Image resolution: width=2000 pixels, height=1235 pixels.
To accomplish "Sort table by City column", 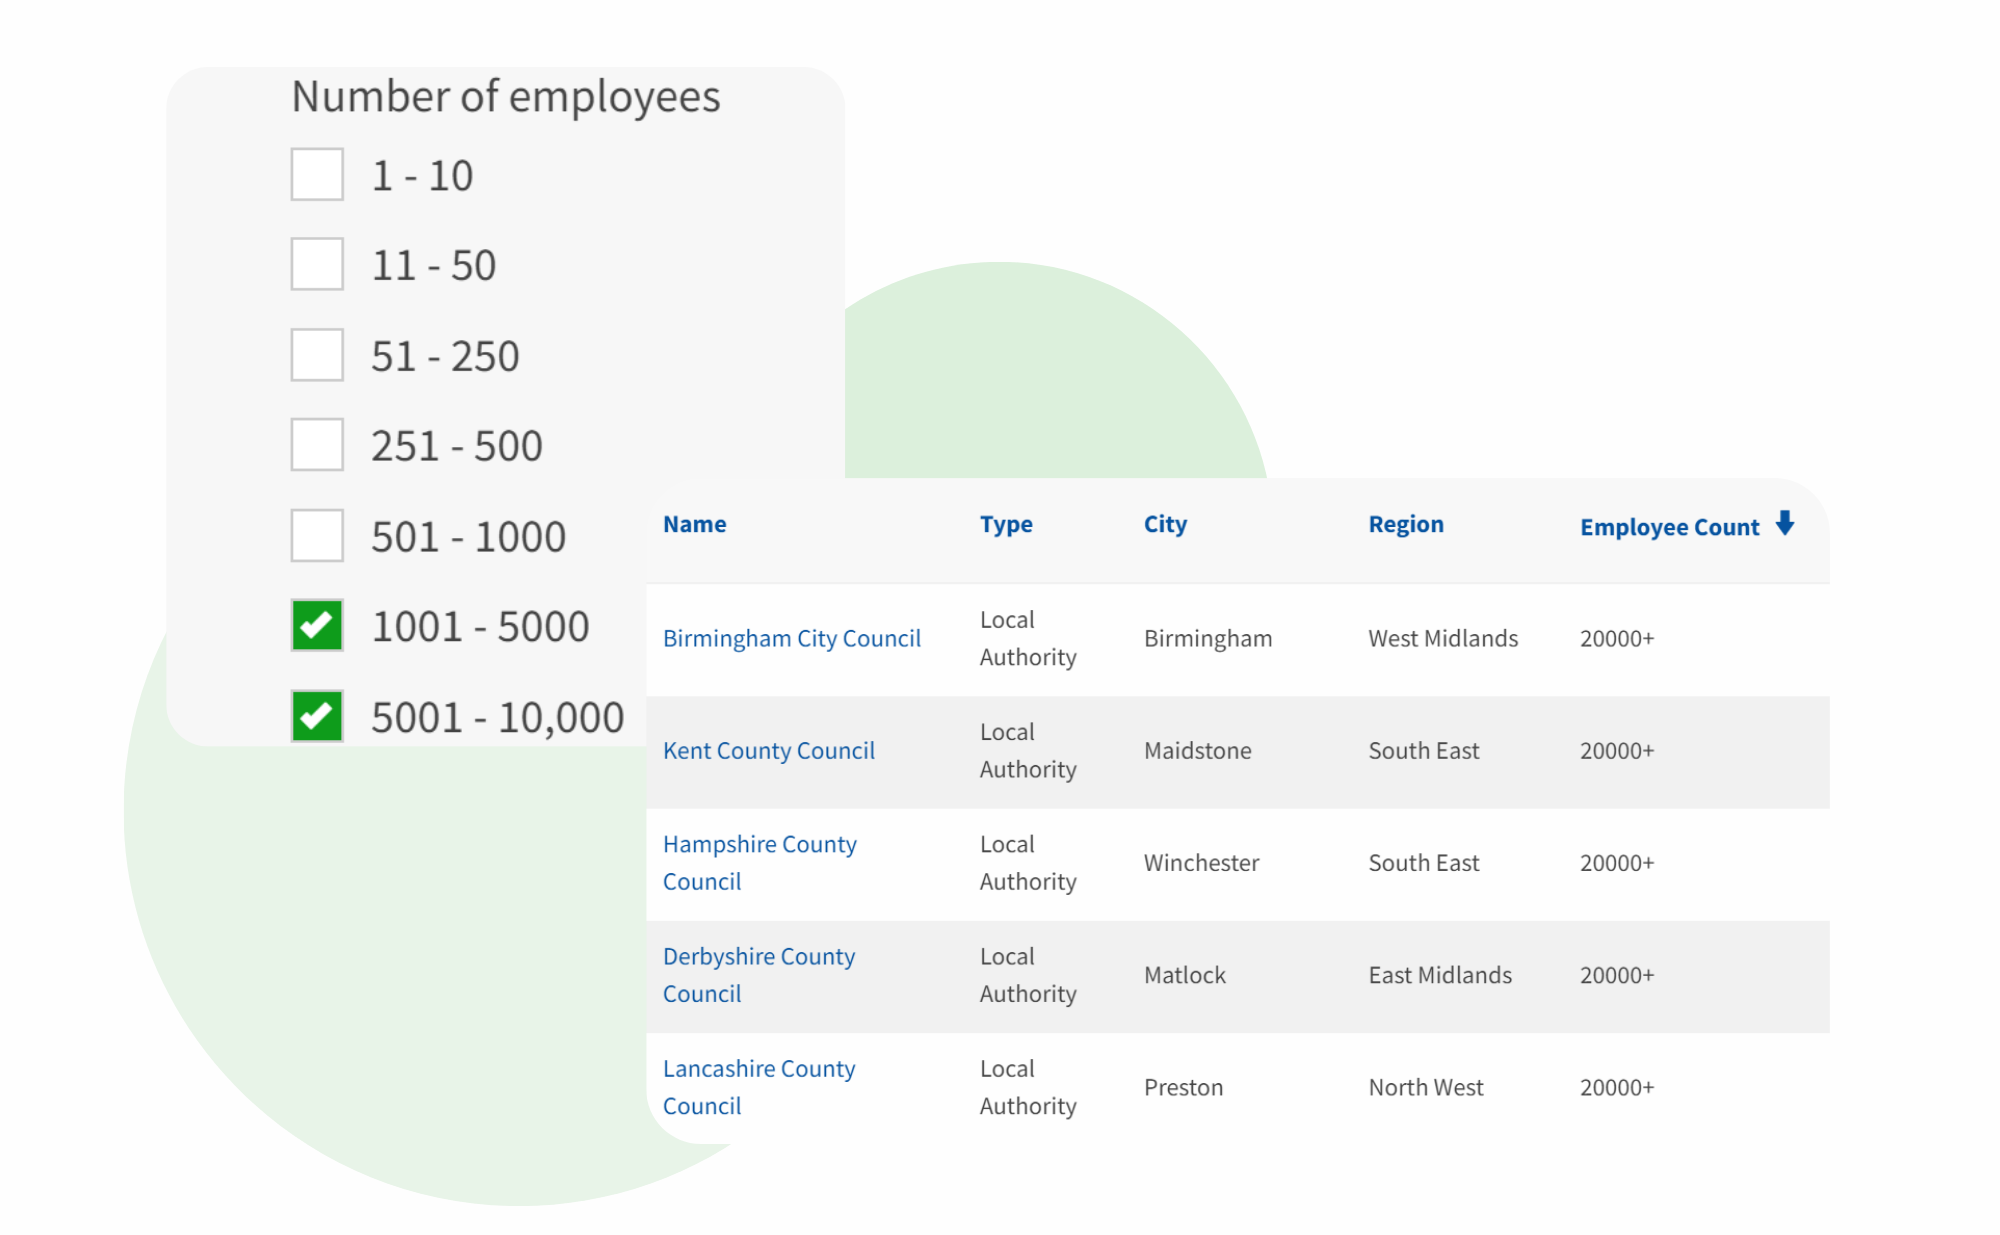I will (x=1165, y=525).
